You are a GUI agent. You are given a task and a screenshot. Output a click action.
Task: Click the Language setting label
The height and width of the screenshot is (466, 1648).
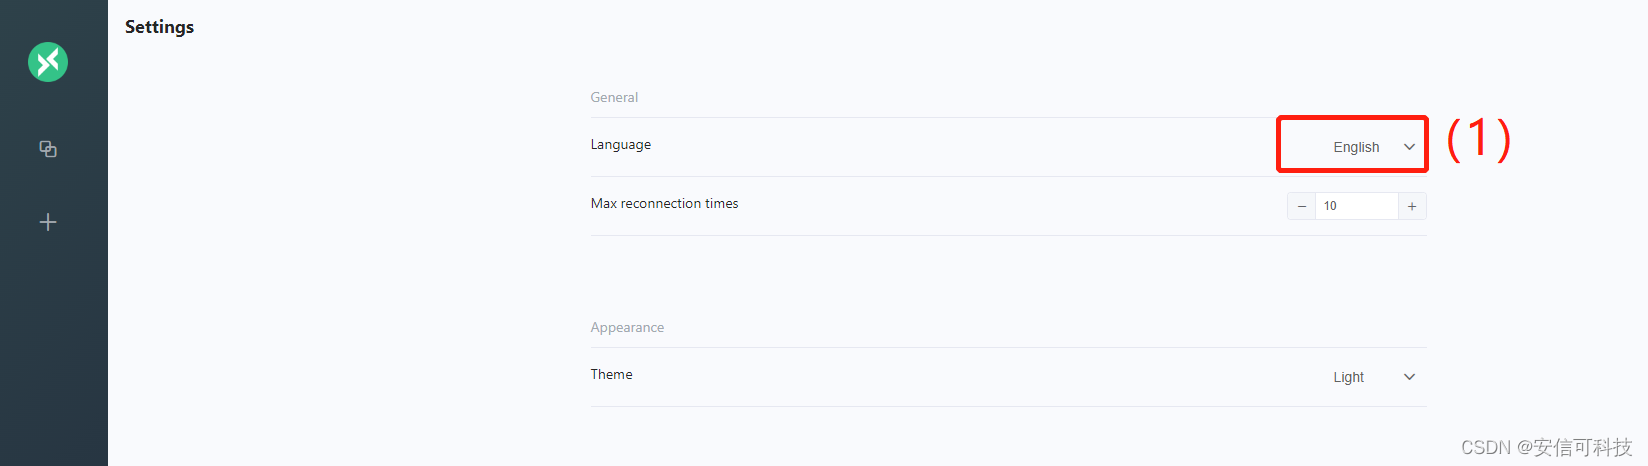(x=620, y=144)
